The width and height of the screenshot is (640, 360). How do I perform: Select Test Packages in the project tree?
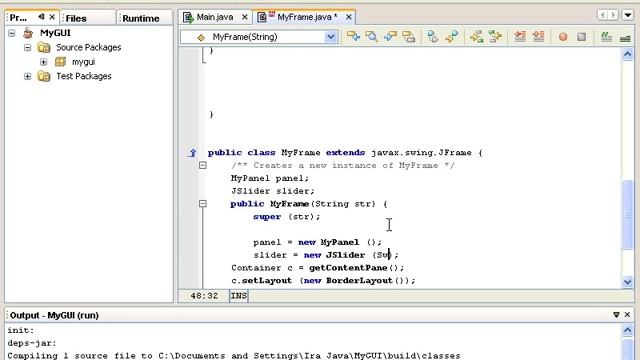click(84, 76)
